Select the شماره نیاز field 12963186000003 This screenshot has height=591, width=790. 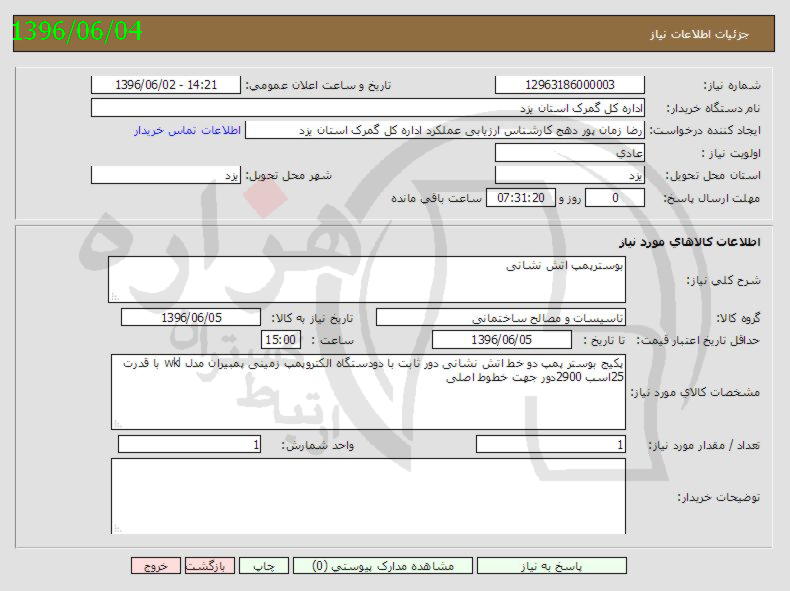point(570,85)
